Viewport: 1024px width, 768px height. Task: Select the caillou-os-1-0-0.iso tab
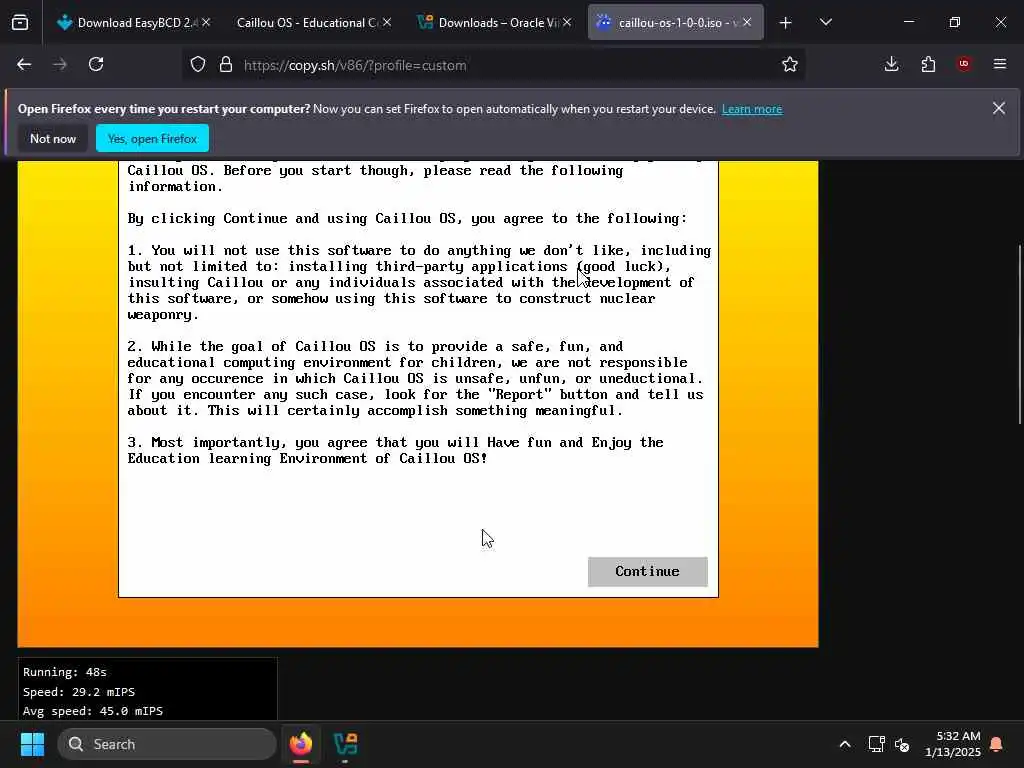click(x=676, y=23)
